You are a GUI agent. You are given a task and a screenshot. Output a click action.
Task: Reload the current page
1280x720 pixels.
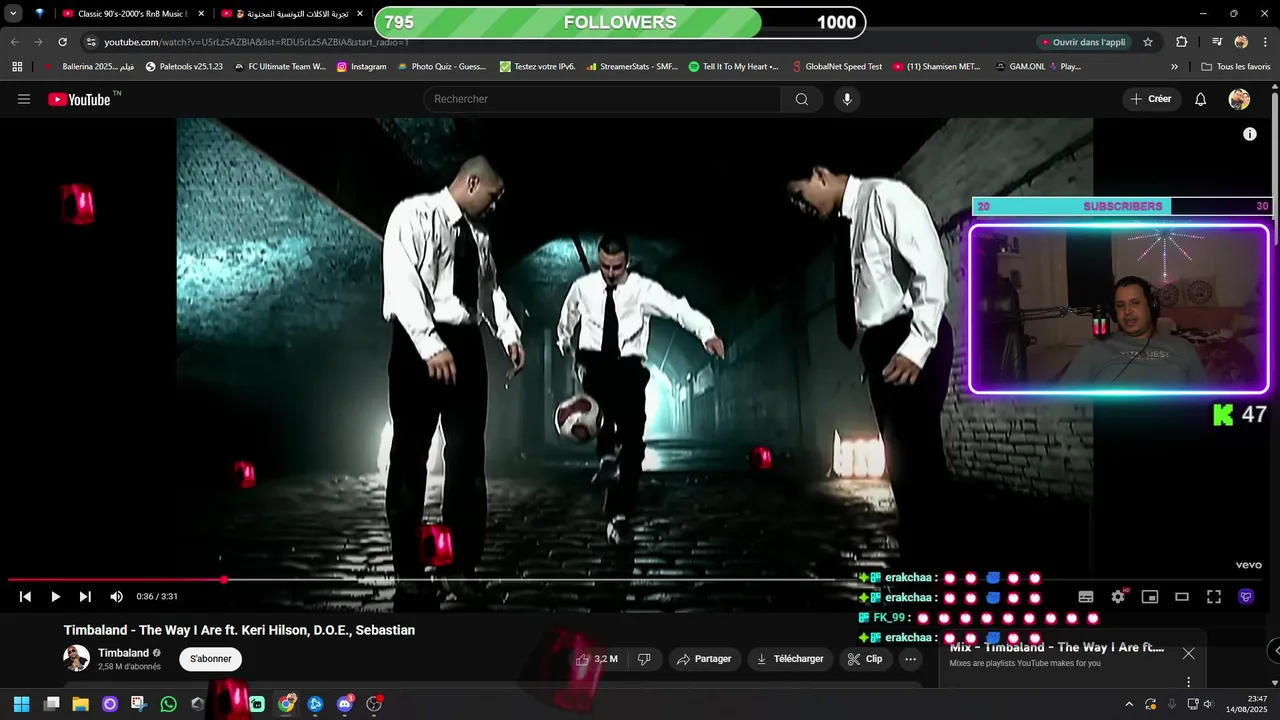(62, 42)
